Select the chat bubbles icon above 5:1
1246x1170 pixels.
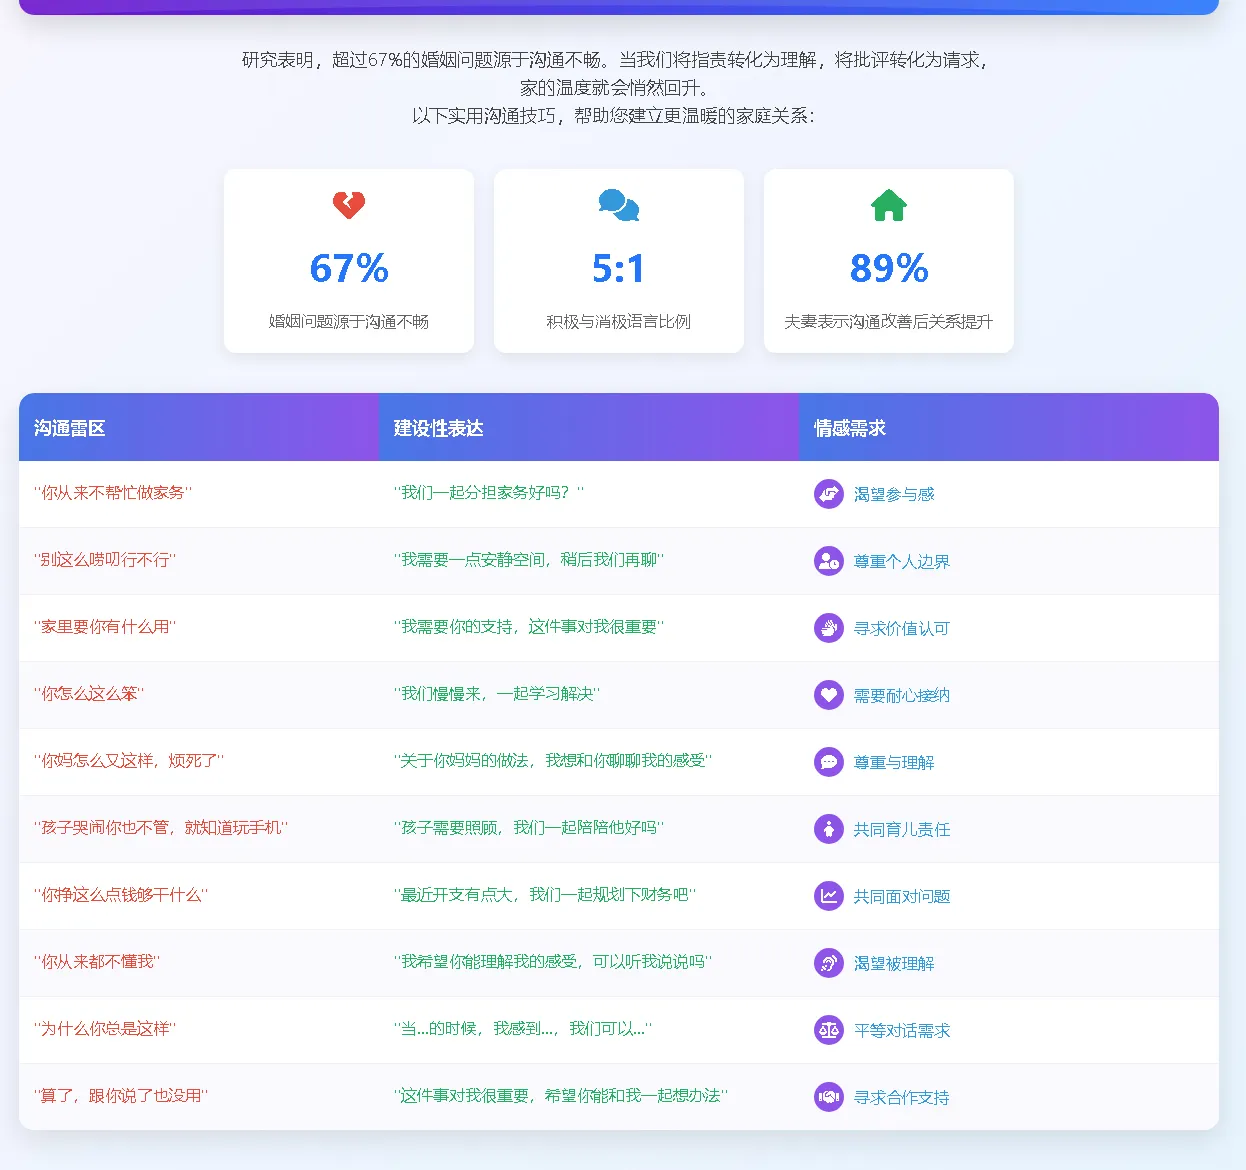(x=618, y=204)
